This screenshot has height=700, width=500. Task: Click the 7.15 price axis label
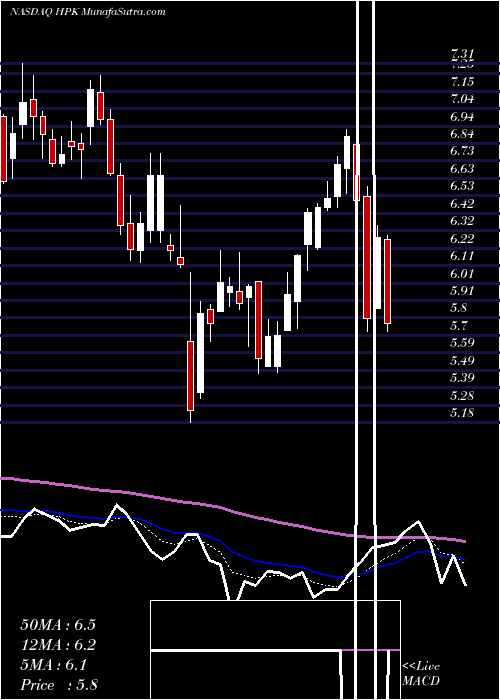[x=462, y=82]
